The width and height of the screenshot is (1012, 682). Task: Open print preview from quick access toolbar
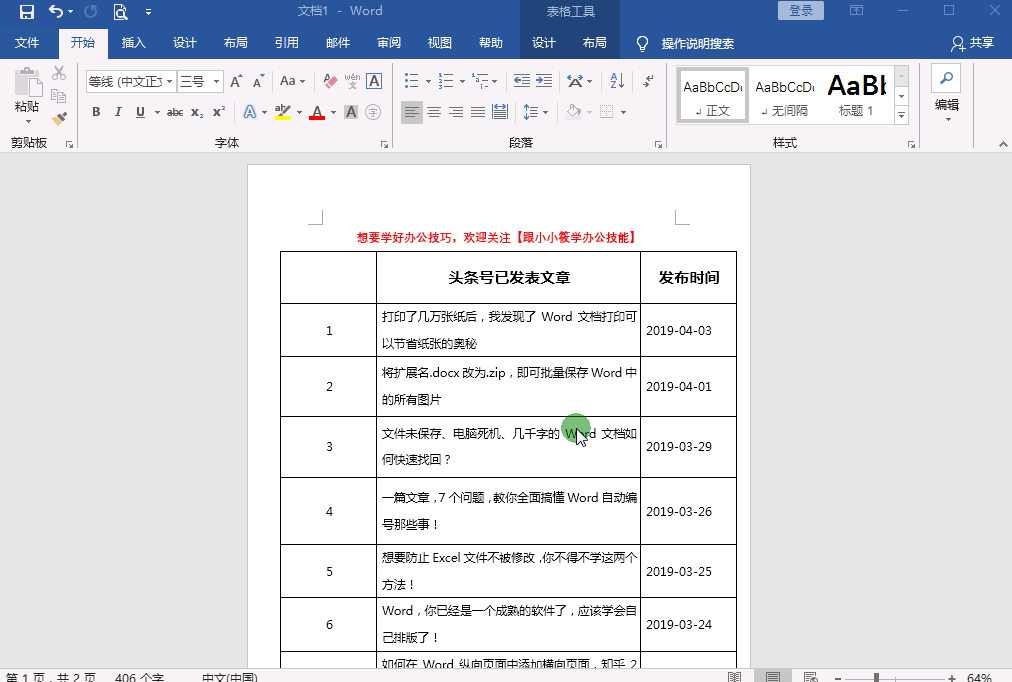[x=120, y=12]
